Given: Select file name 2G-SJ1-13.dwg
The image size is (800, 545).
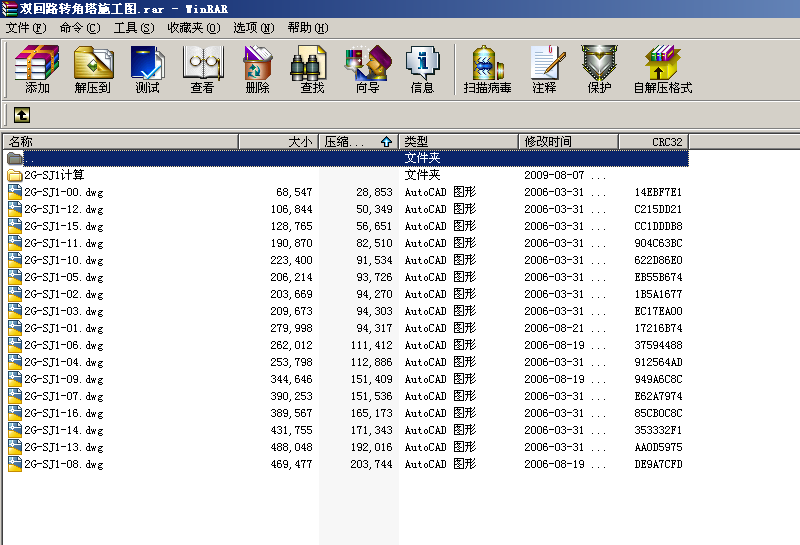Looking at the screenshot, I should (64, 447).
